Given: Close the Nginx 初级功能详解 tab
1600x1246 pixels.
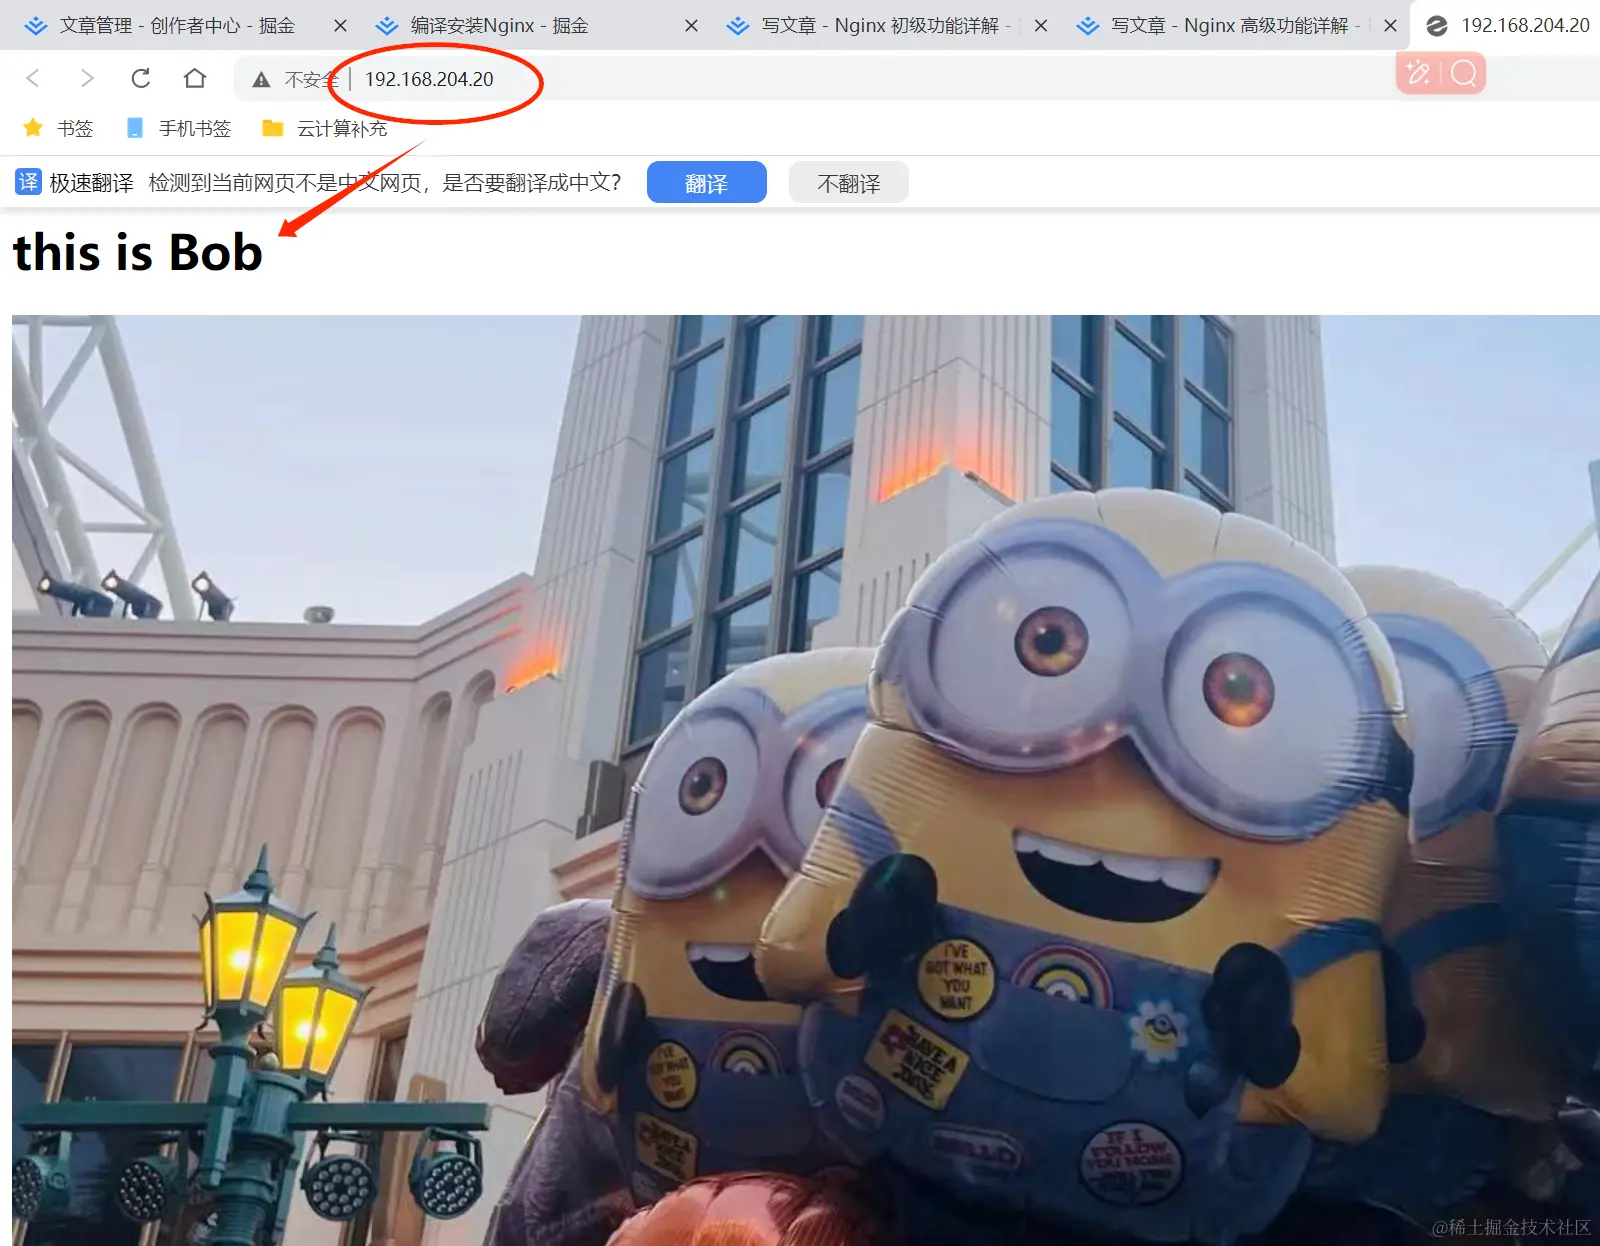Looking at the screenshot, I should pos(1041,26).
